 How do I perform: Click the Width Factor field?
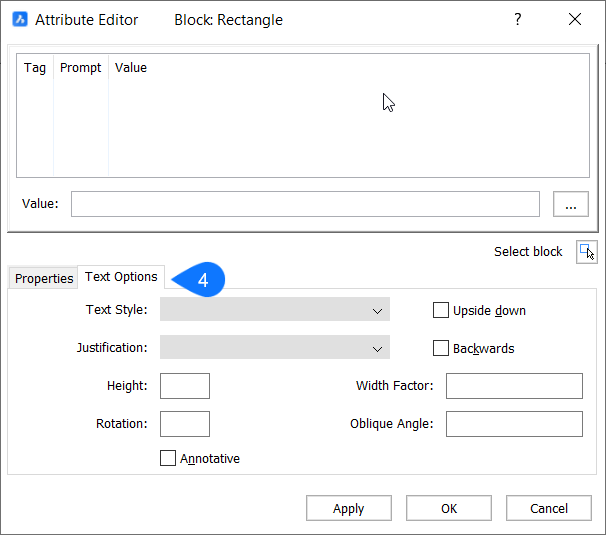pos(514,386)
